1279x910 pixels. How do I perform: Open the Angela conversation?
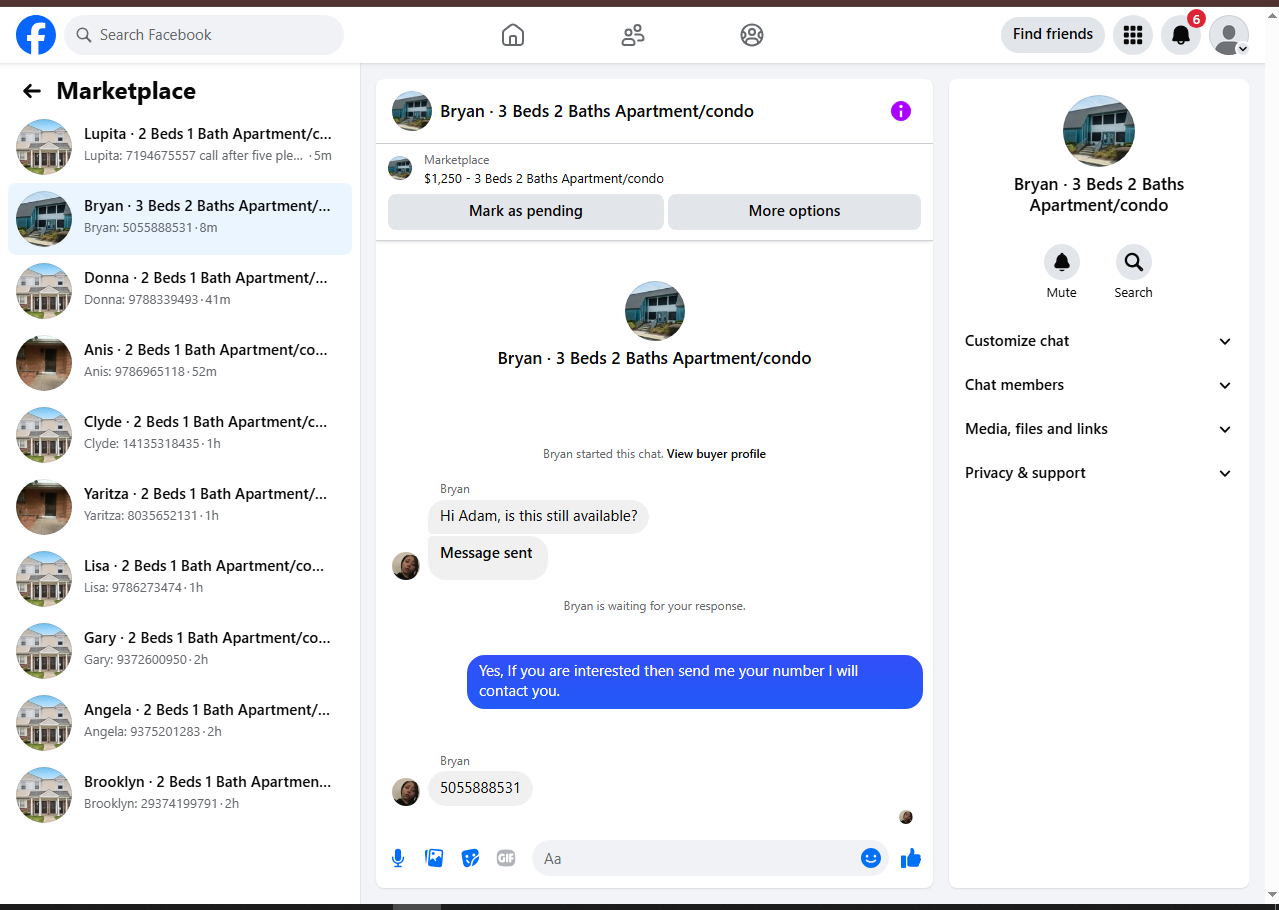(x=180, y=723)
